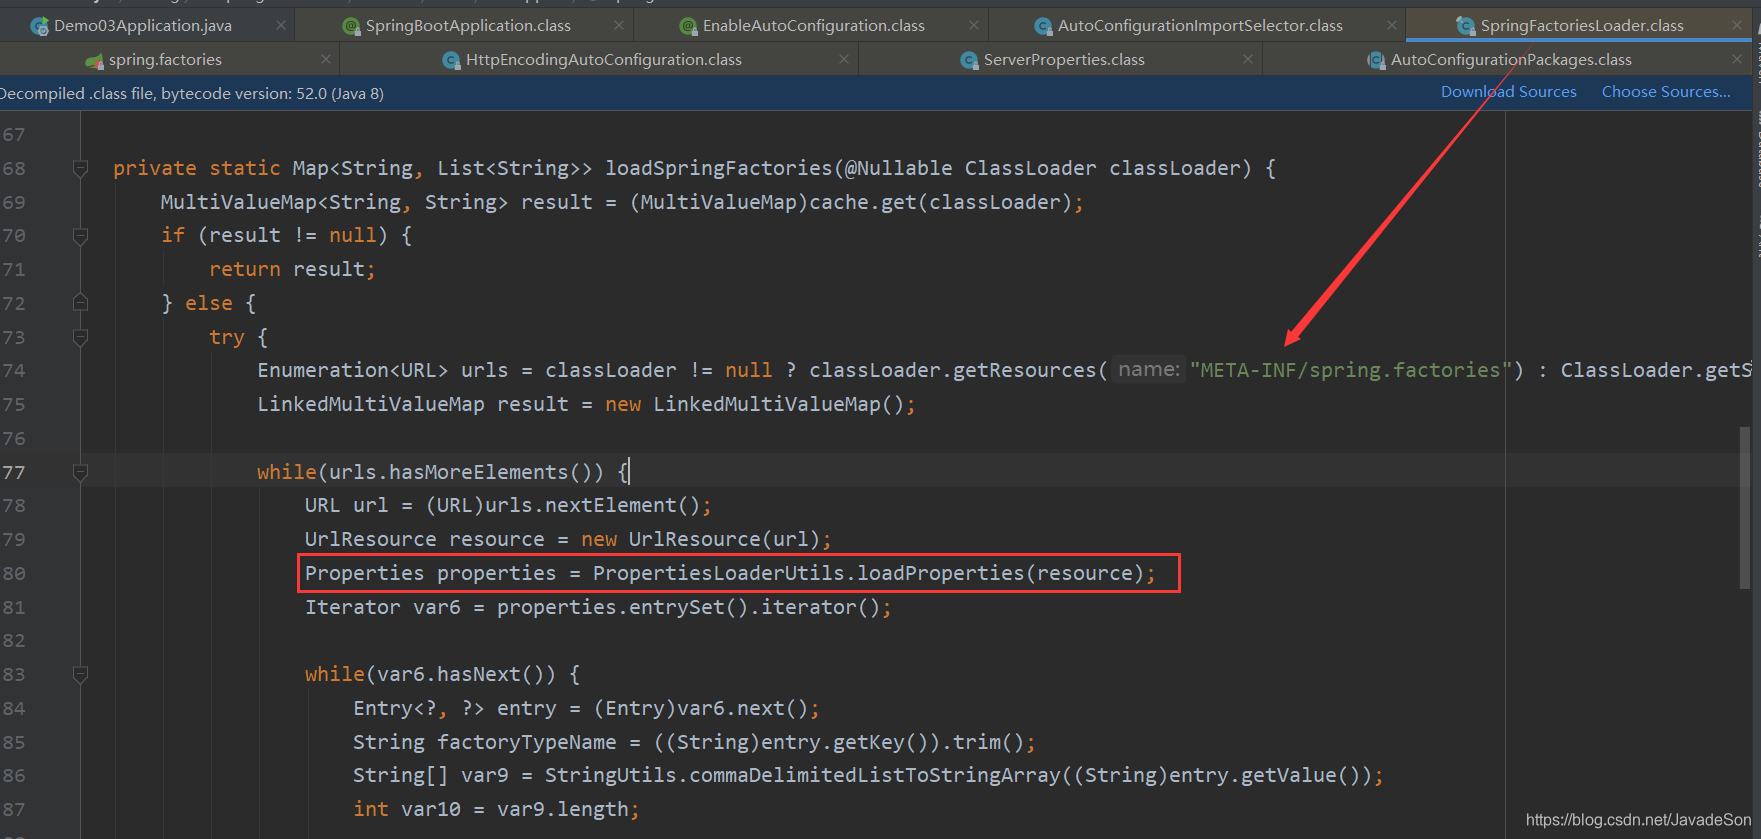
Task: Close SpringBootApplication.class tab
Action: click(x=619, y=25)
